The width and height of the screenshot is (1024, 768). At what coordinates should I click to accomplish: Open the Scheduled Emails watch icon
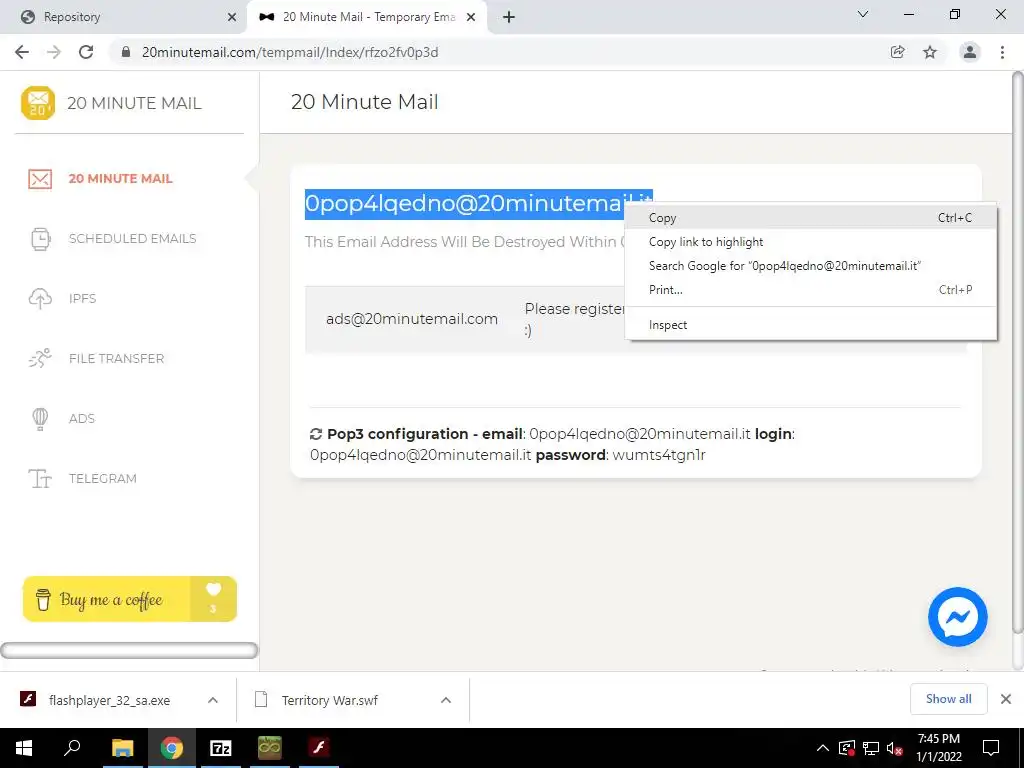pos(40,239)
